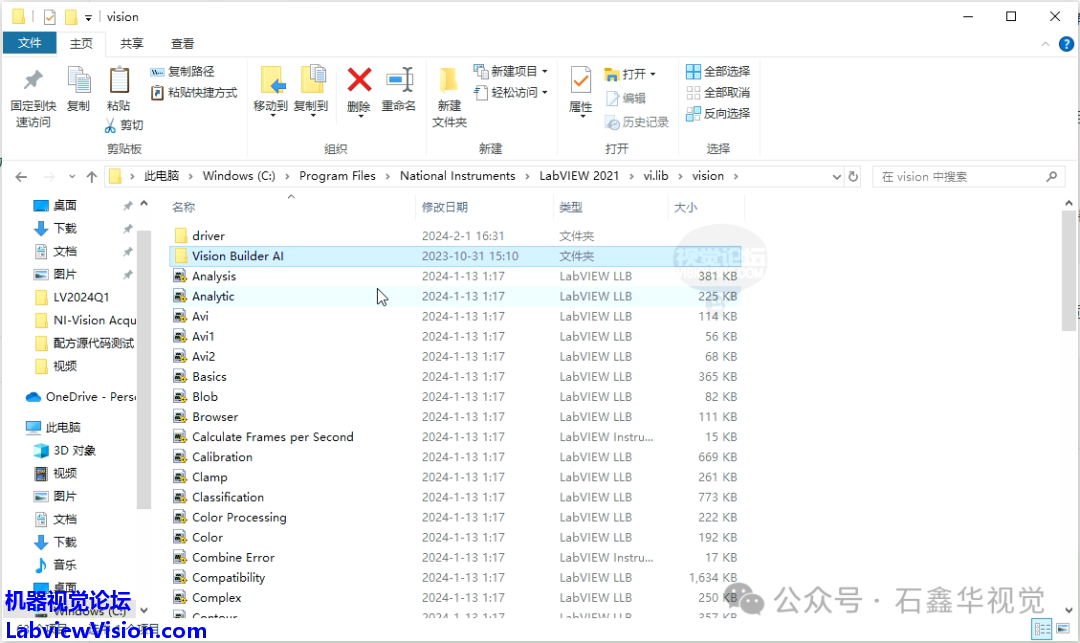The image size is (1080, 643).
Task: Click Select None in ribbon
Action: [x=718, y=93]
